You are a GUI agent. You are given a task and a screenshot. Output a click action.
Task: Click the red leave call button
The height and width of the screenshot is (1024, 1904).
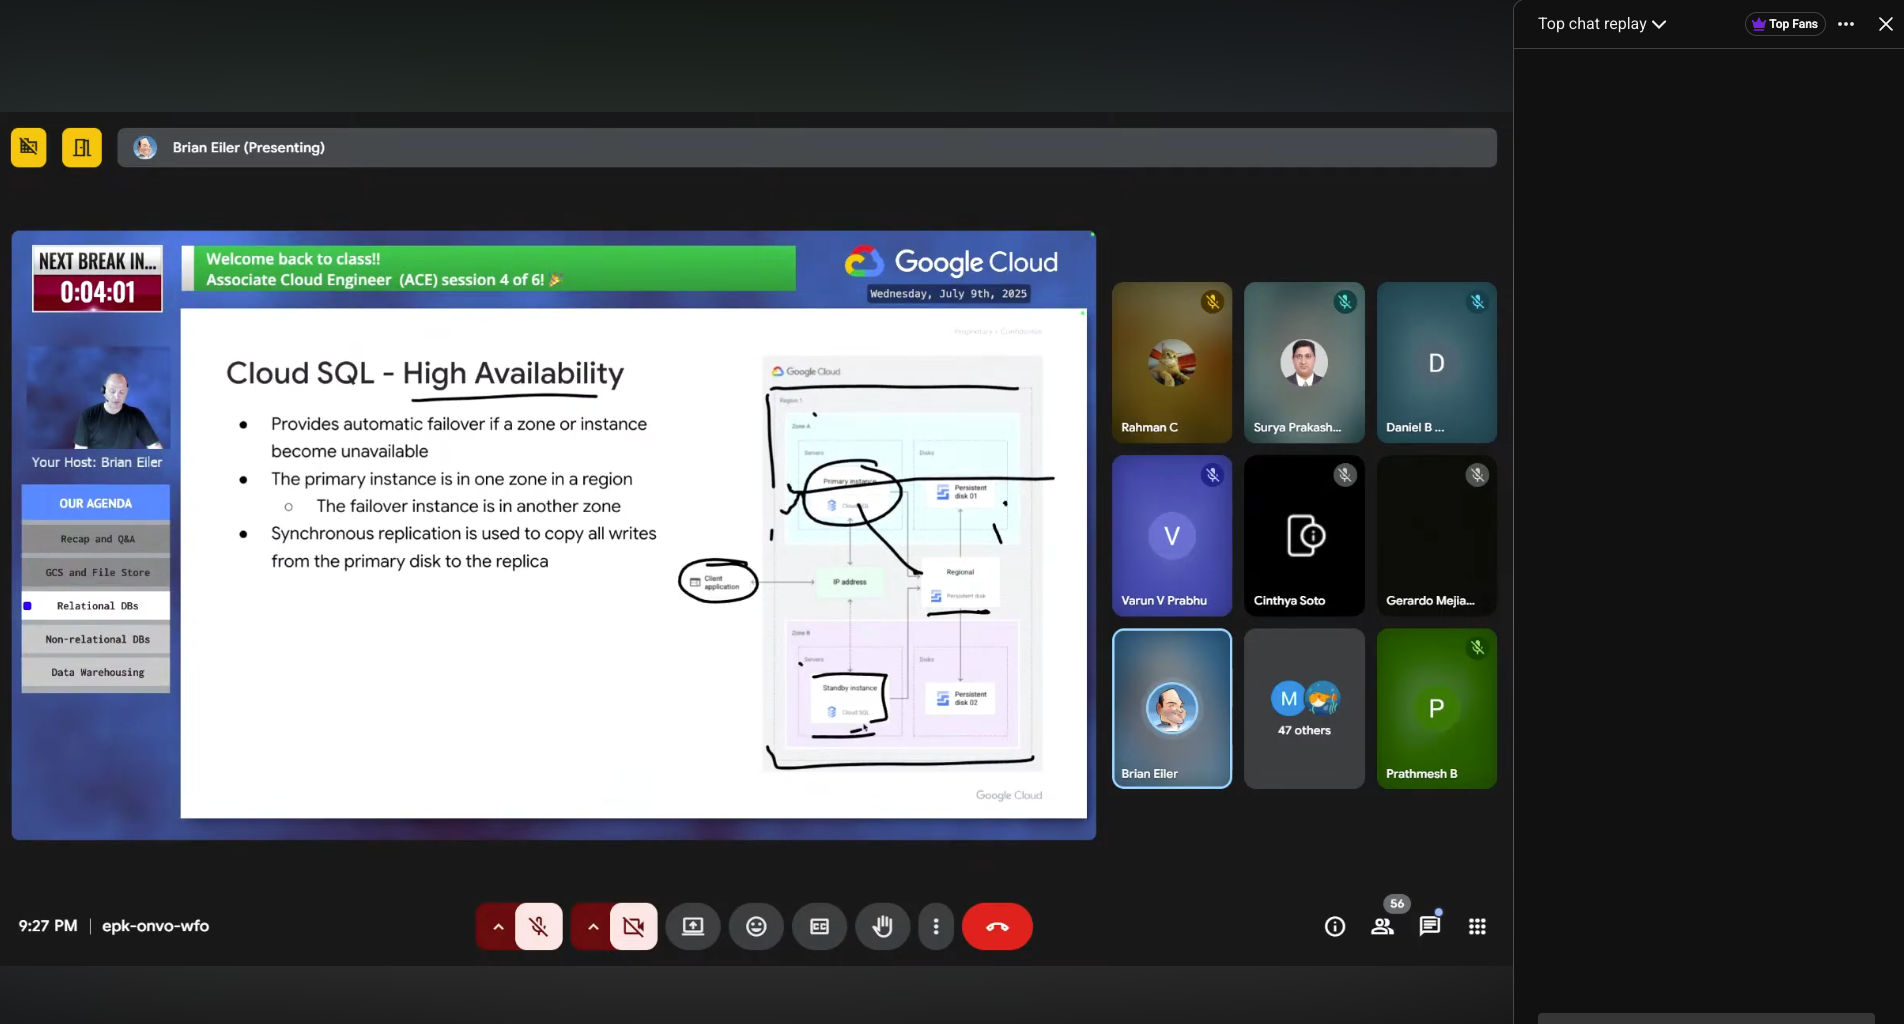pos(997,927)
